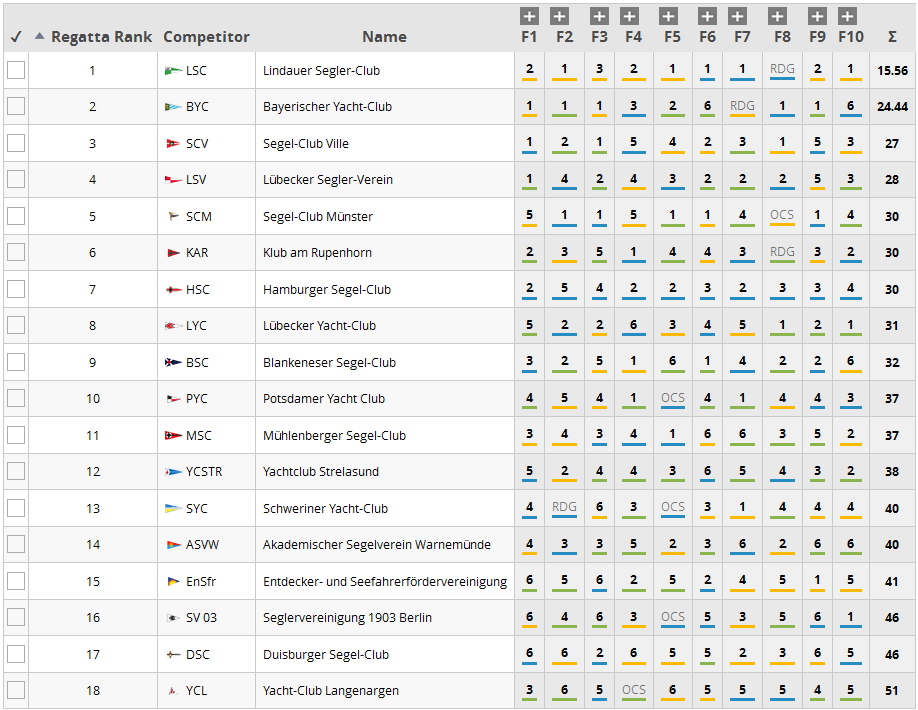
Task: Click the HSC club flag icon
Action: pyautogui.click(x=173, y=290)
